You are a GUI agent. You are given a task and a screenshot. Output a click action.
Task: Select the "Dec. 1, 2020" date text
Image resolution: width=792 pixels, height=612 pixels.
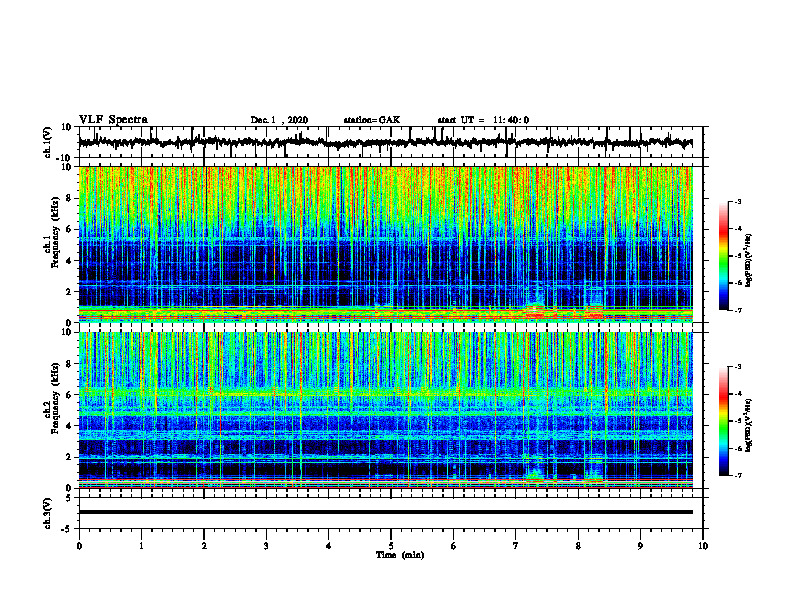279,120
